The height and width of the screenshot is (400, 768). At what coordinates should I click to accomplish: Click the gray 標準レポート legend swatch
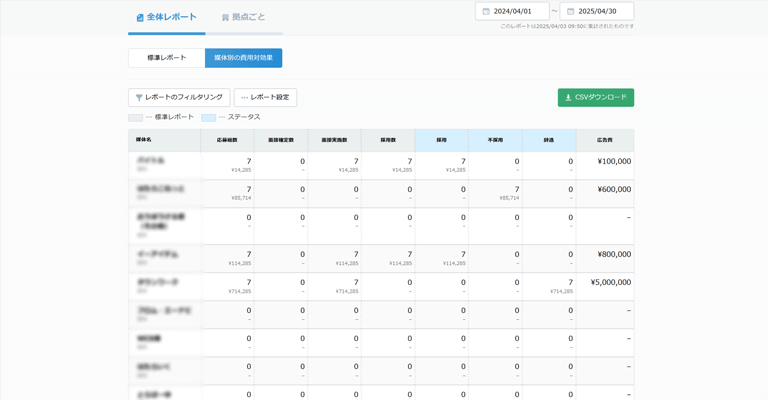tap(135, 118)
